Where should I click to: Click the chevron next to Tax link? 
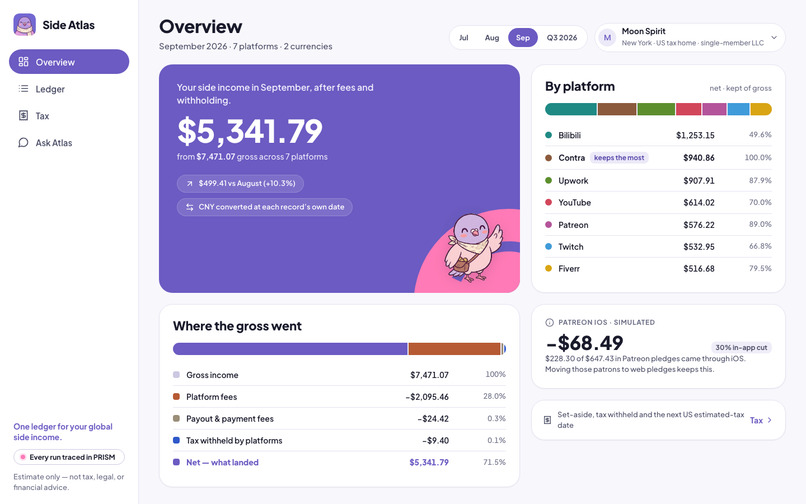tap(770, 420)
